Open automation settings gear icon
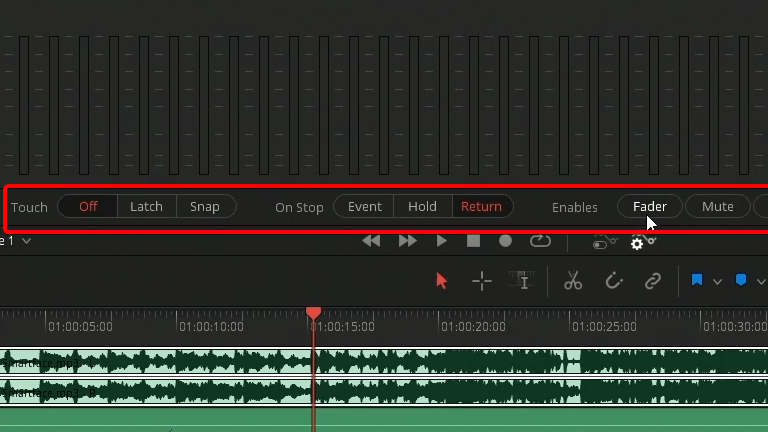The width and height of the screenshot is (768, 432). pyautogui.click(x=643, y=242)
